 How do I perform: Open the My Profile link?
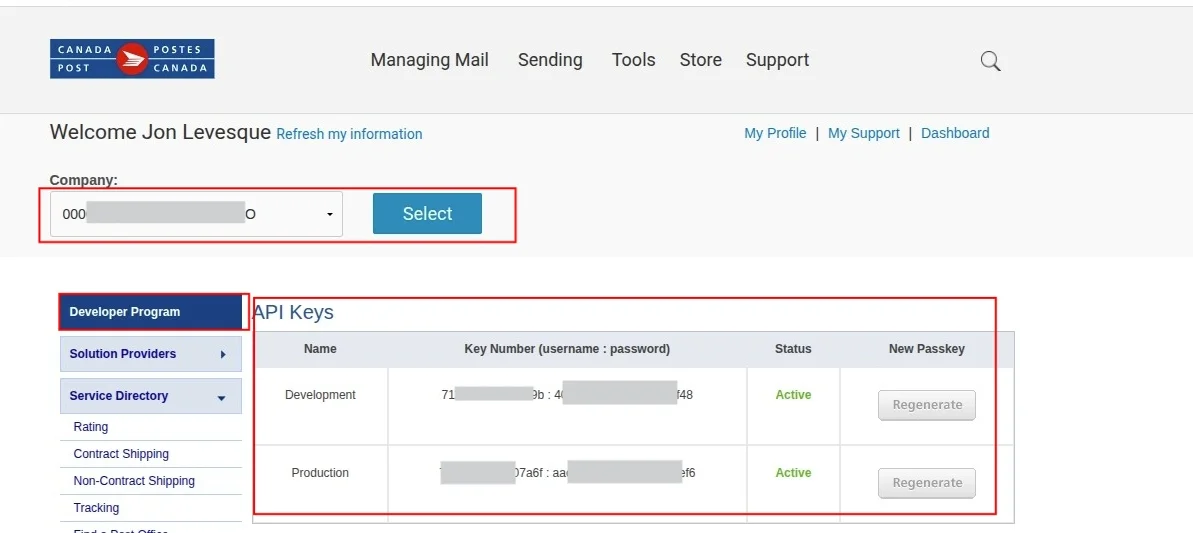[x=775, y=133]
